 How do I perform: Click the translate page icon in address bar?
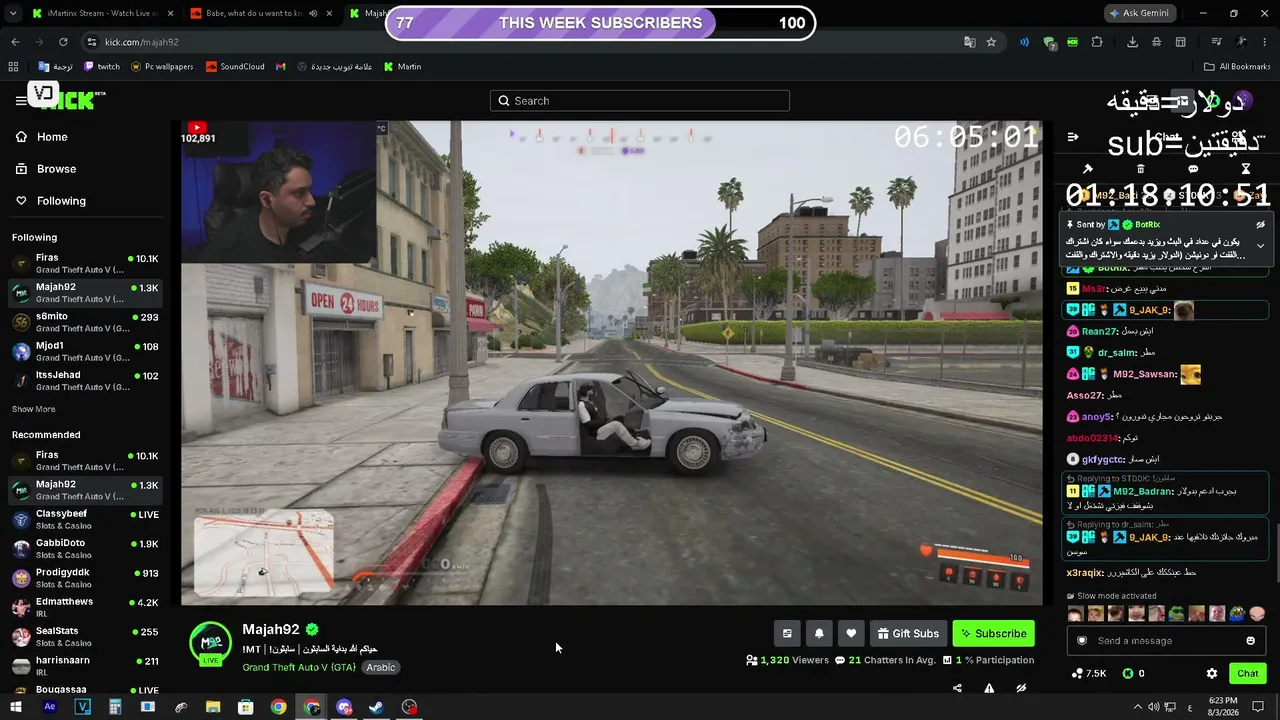[969, 42]
